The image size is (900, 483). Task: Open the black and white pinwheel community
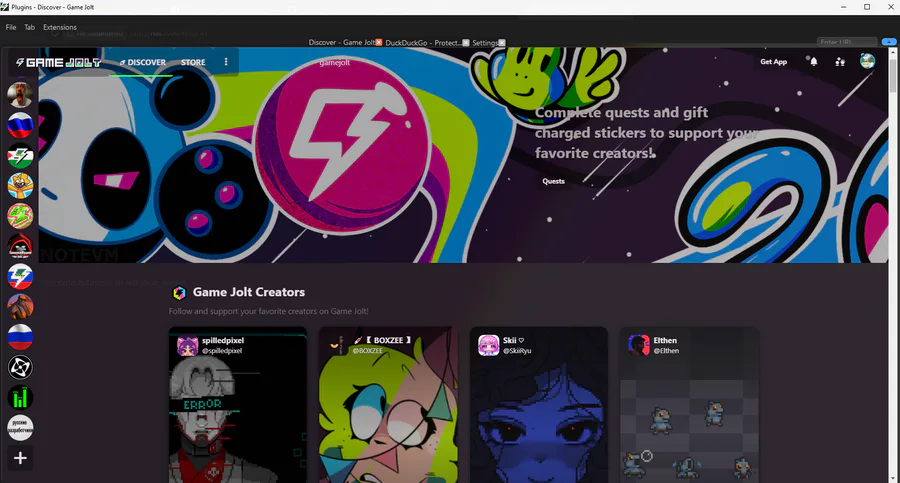coord(20,368)
